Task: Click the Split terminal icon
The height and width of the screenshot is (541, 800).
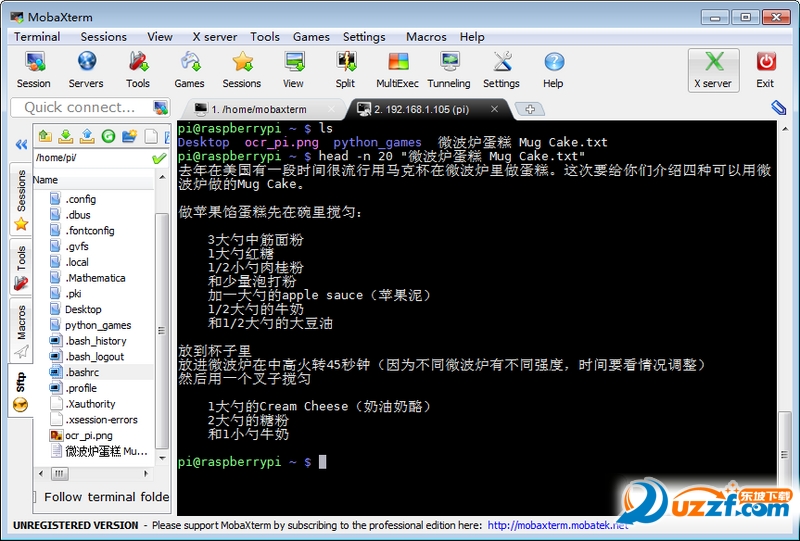Action: (x=345, y=70)
